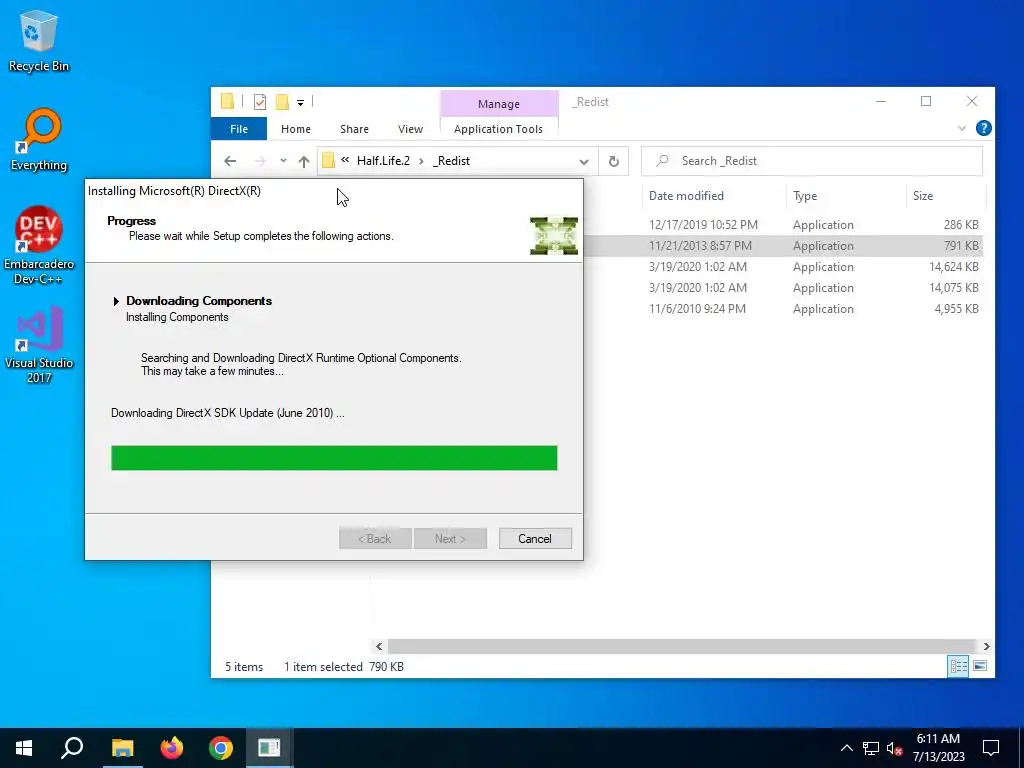Click the Explorer title bar folder icon

point(227,101)
